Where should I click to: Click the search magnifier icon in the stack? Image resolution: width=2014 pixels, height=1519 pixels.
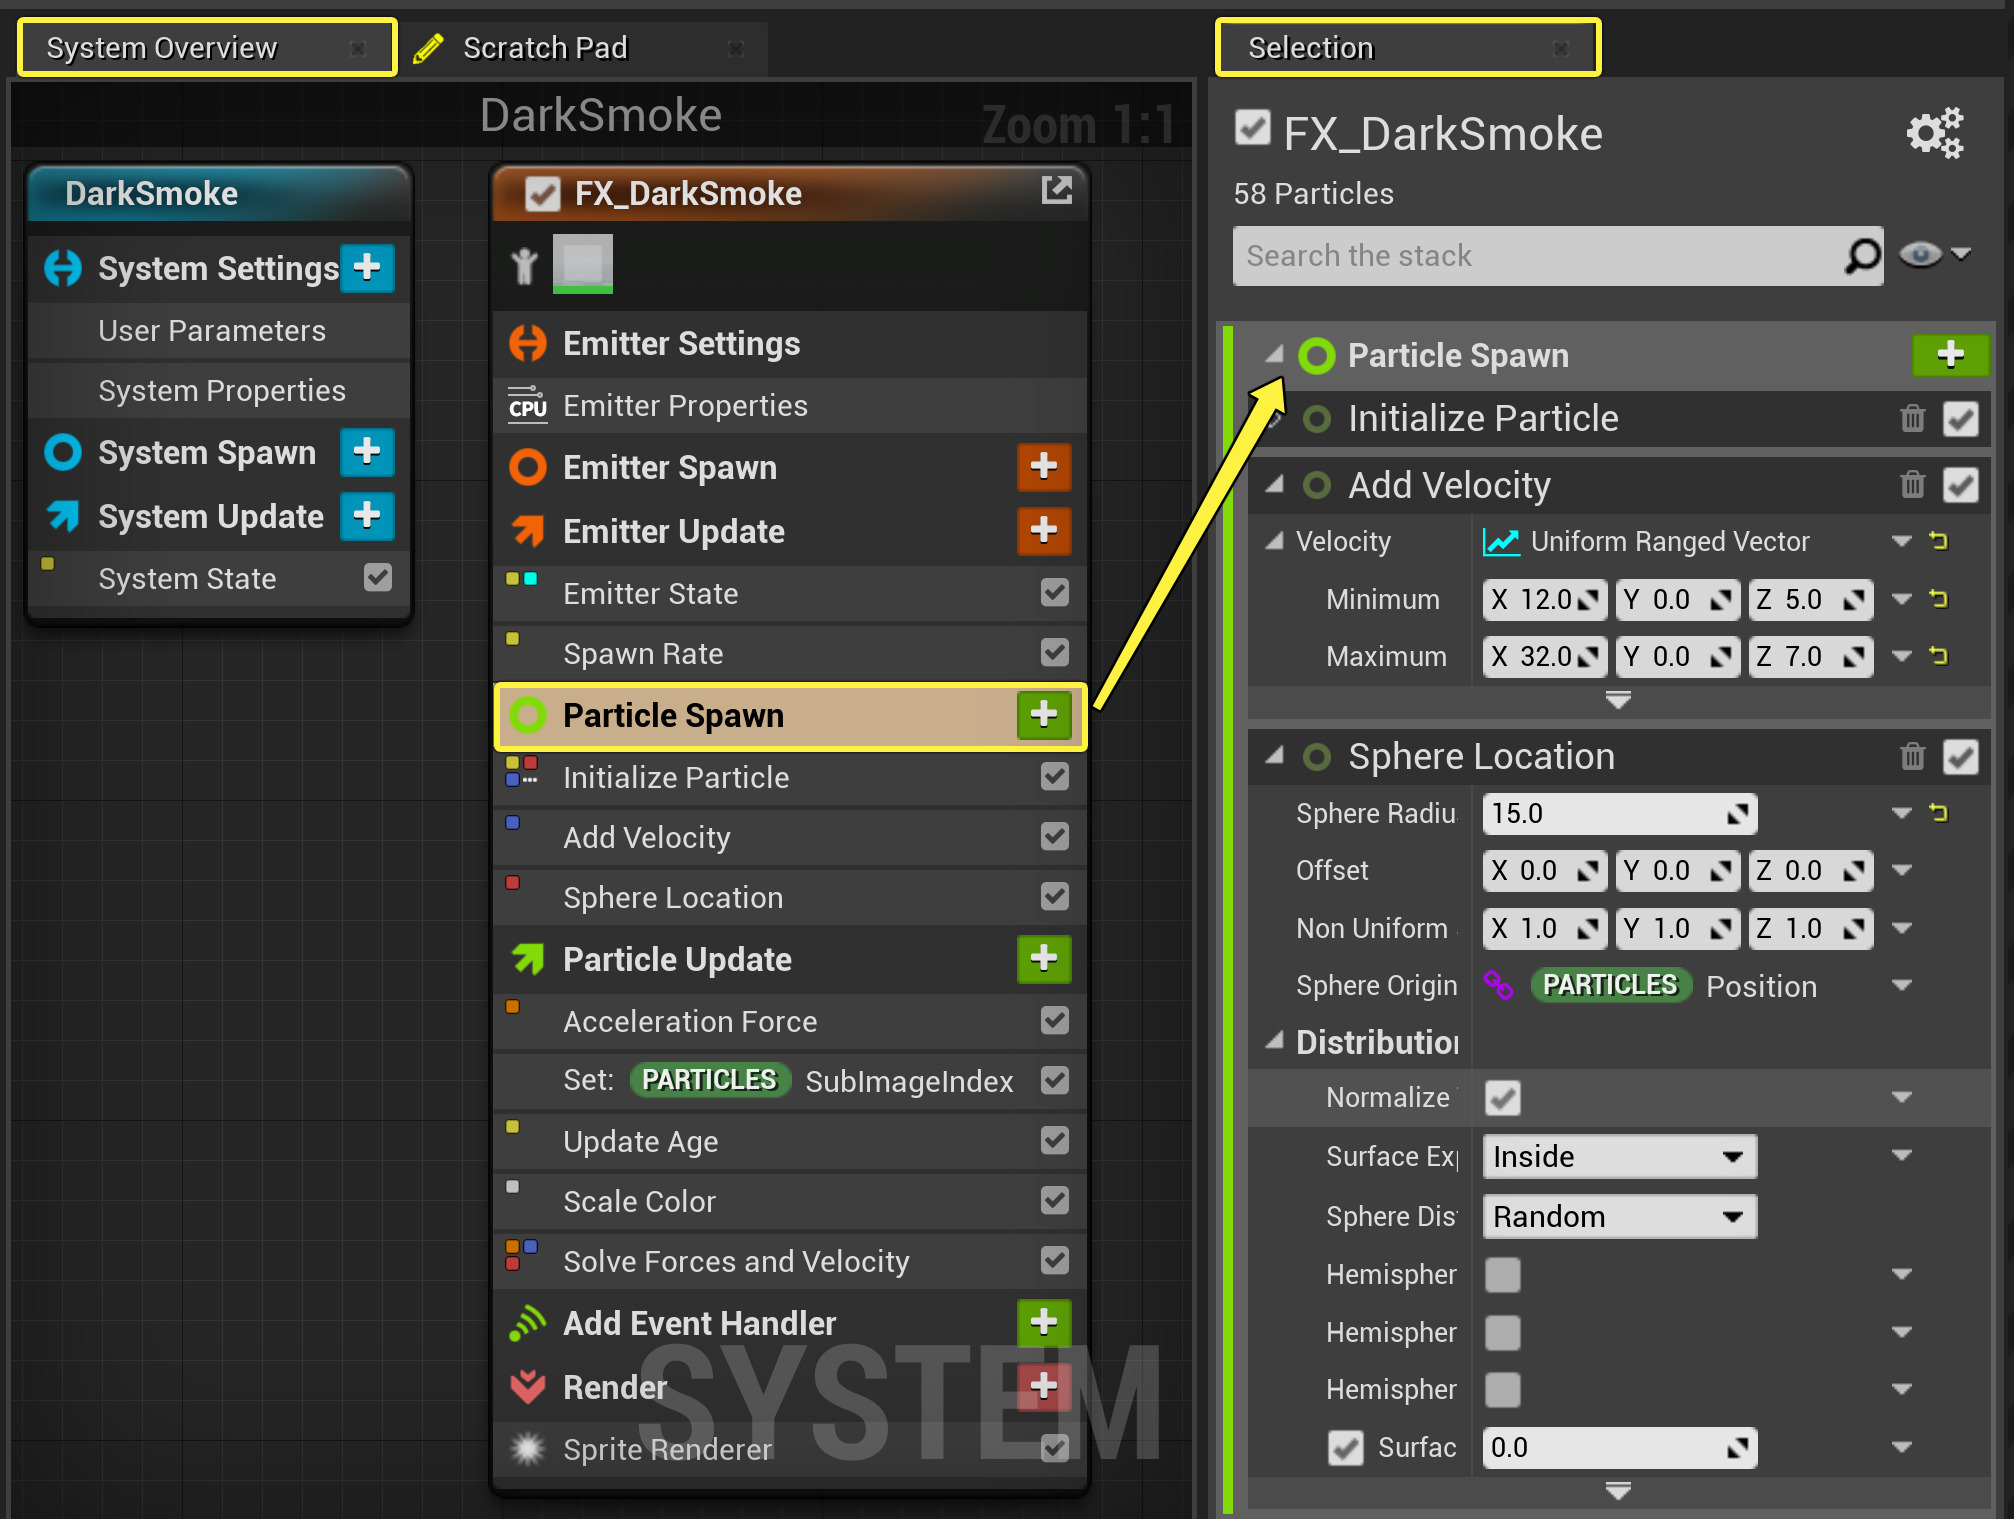click(x=1862, y=256)
